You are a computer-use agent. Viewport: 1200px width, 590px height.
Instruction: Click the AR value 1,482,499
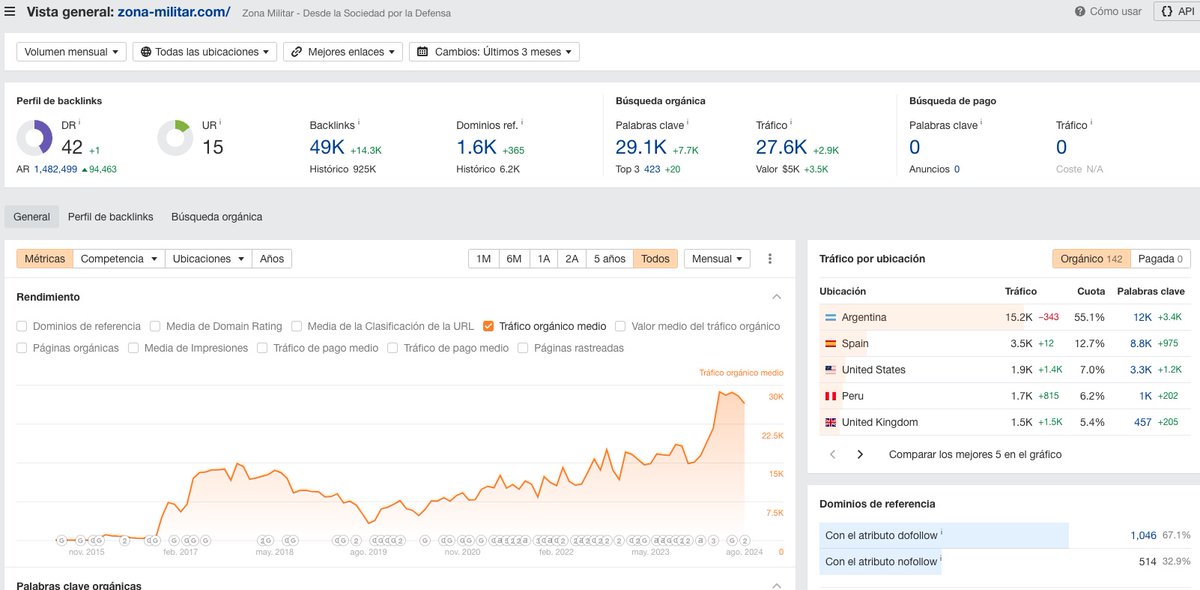pyautogui.click(x=56, y=169)
